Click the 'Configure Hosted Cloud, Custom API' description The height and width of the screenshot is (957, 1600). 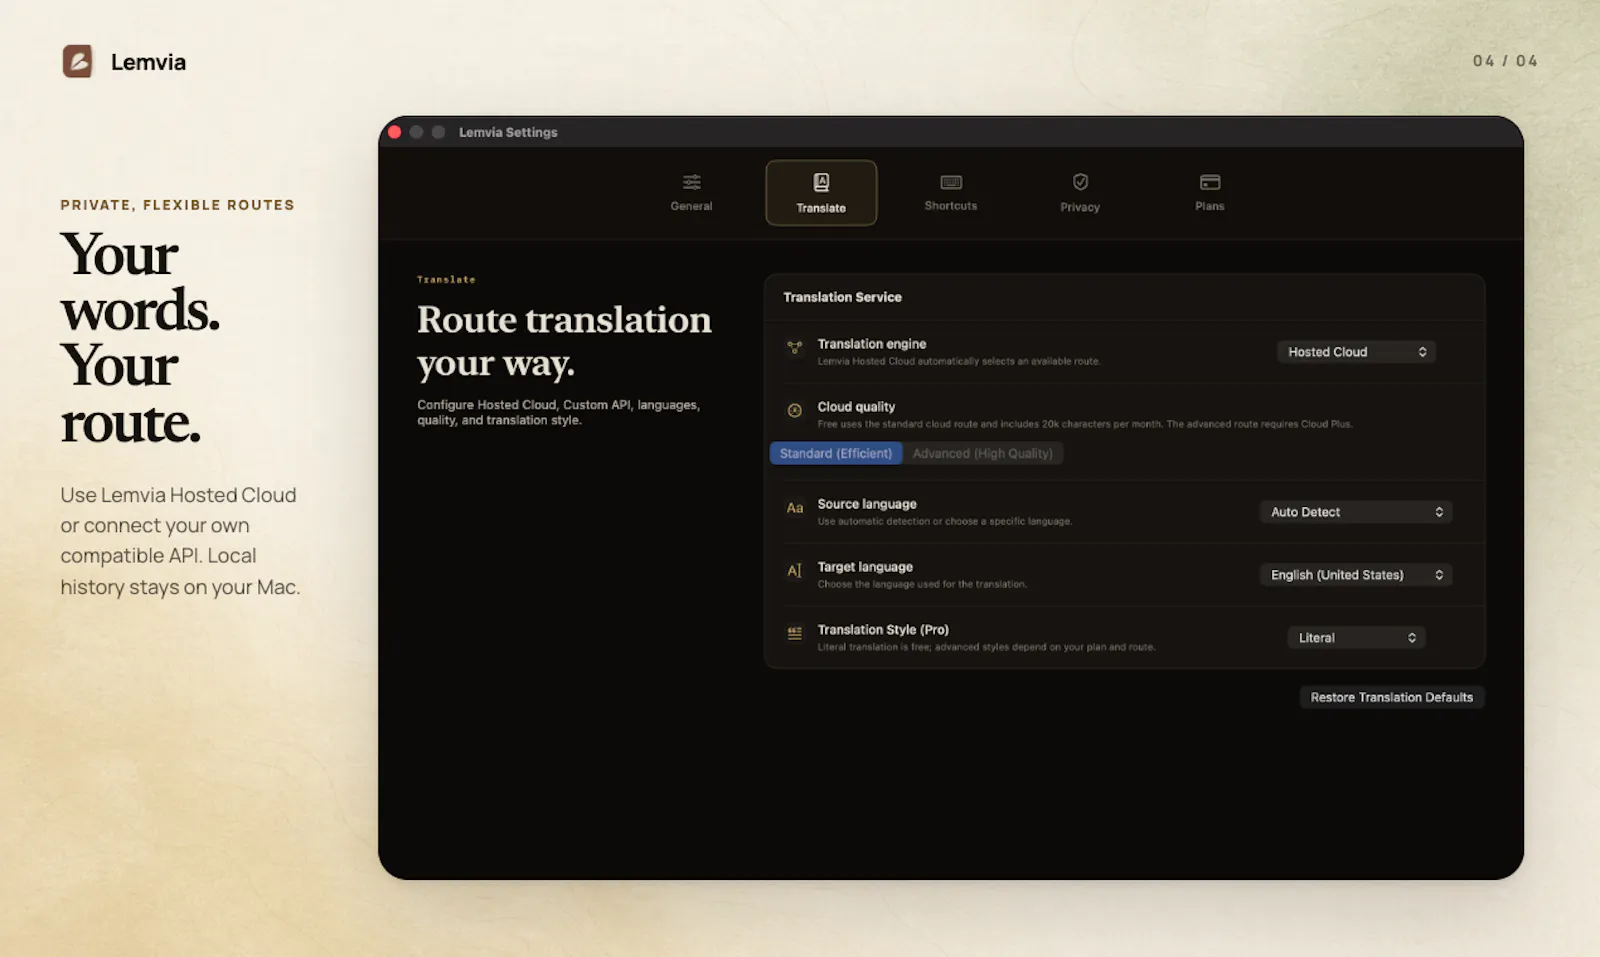[x=558, y=412]
